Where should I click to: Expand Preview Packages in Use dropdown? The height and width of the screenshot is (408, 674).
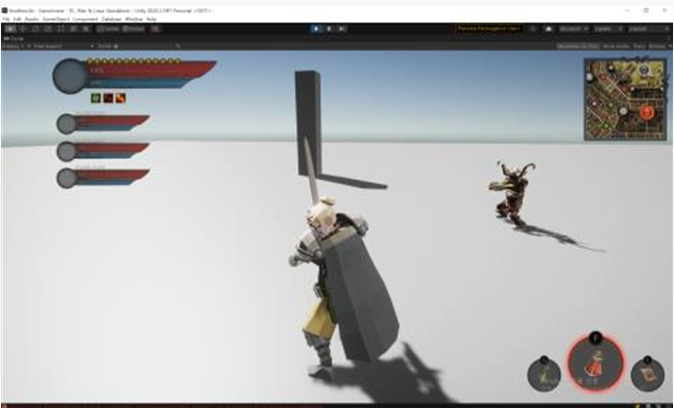pyautogui.click(x=490, y=30)
